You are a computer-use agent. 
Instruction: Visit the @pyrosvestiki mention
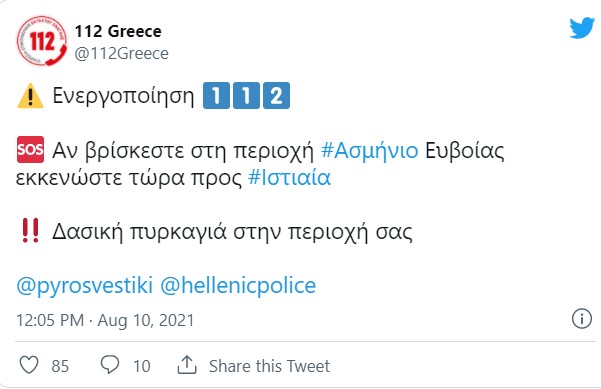[85, 286]
